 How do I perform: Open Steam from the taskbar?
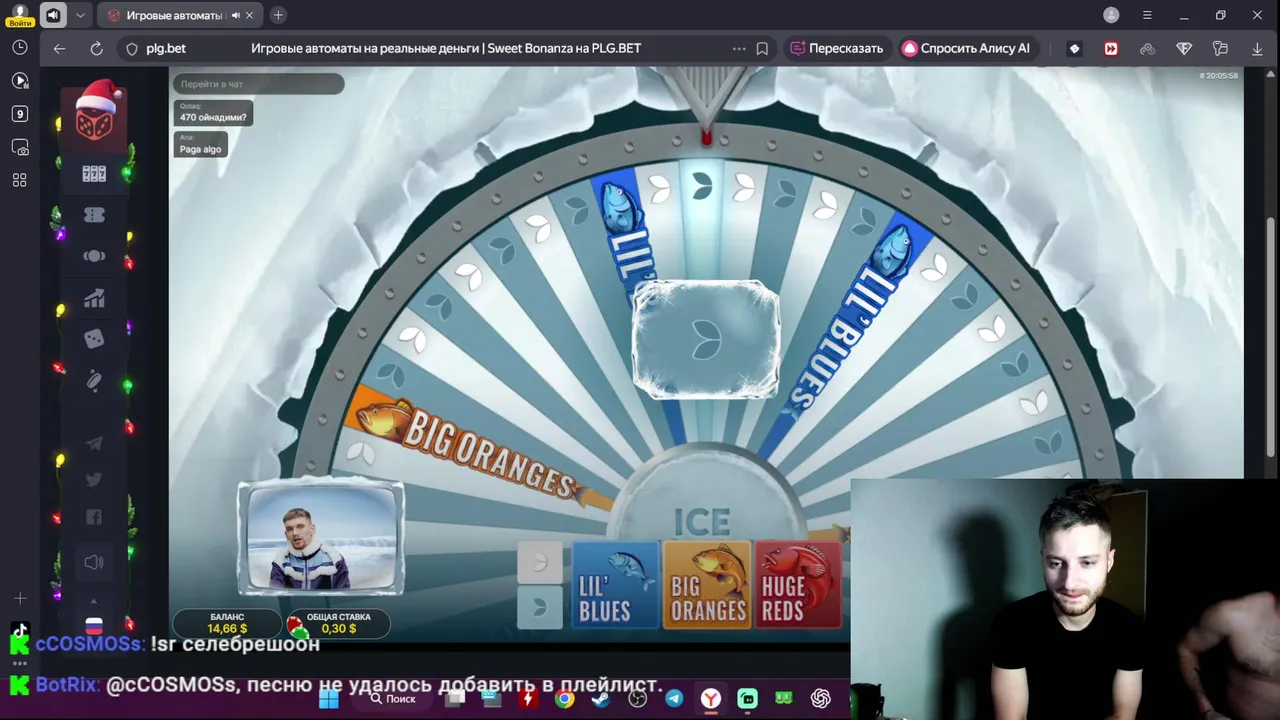(601, 699)
